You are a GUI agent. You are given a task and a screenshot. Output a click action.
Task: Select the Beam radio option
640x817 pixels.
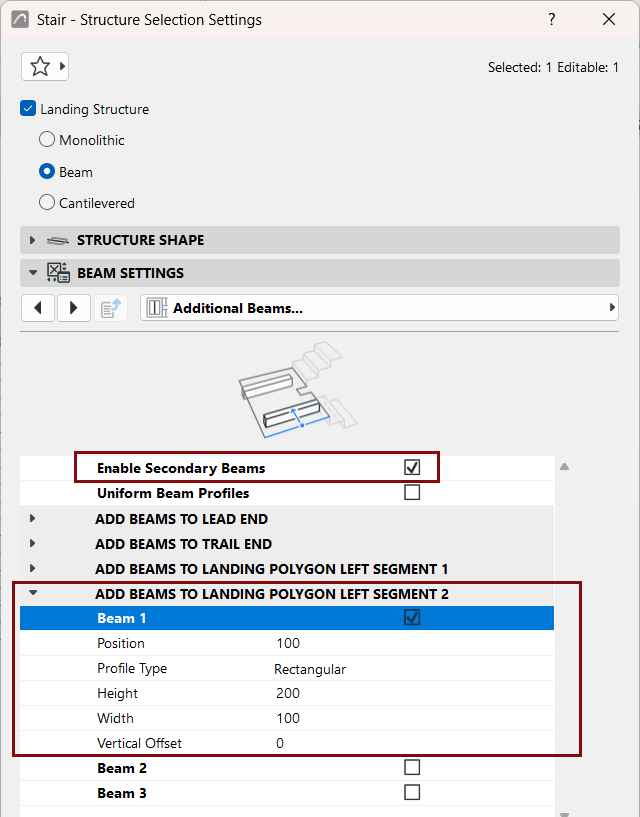[x=47, y=171]
